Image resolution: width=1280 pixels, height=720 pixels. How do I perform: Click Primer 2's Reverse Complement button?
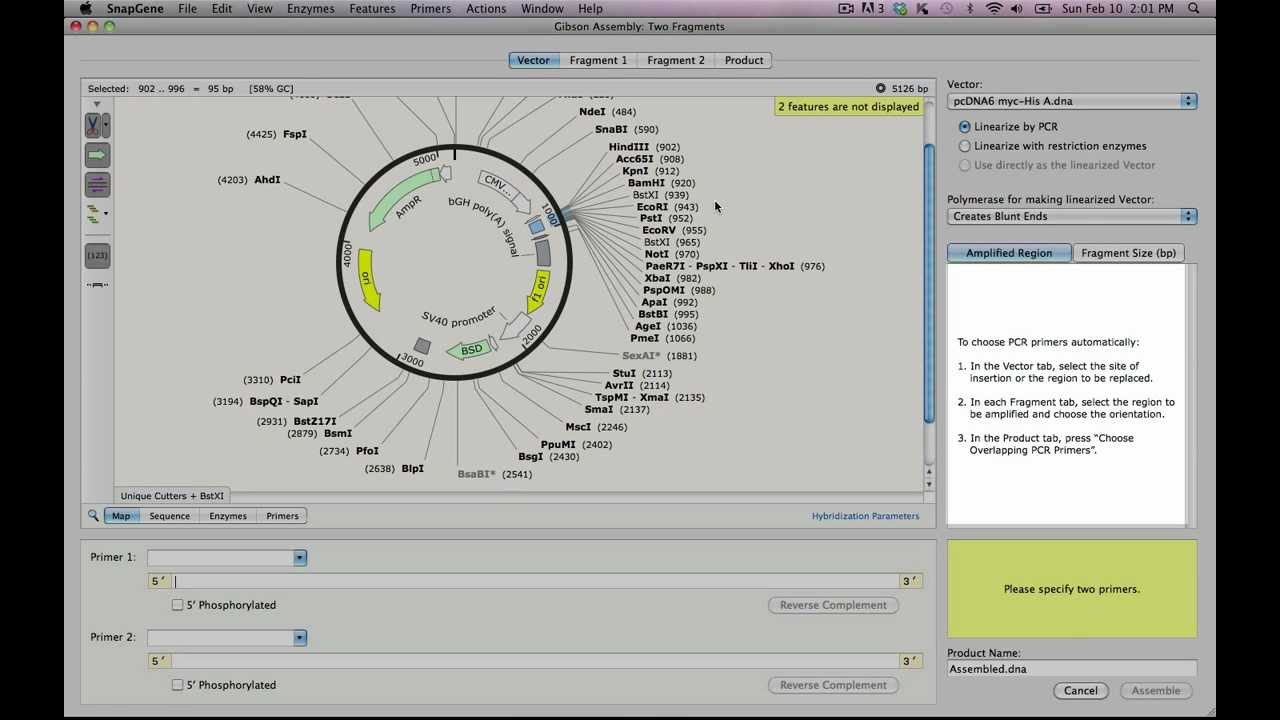[x=833, y=685]
